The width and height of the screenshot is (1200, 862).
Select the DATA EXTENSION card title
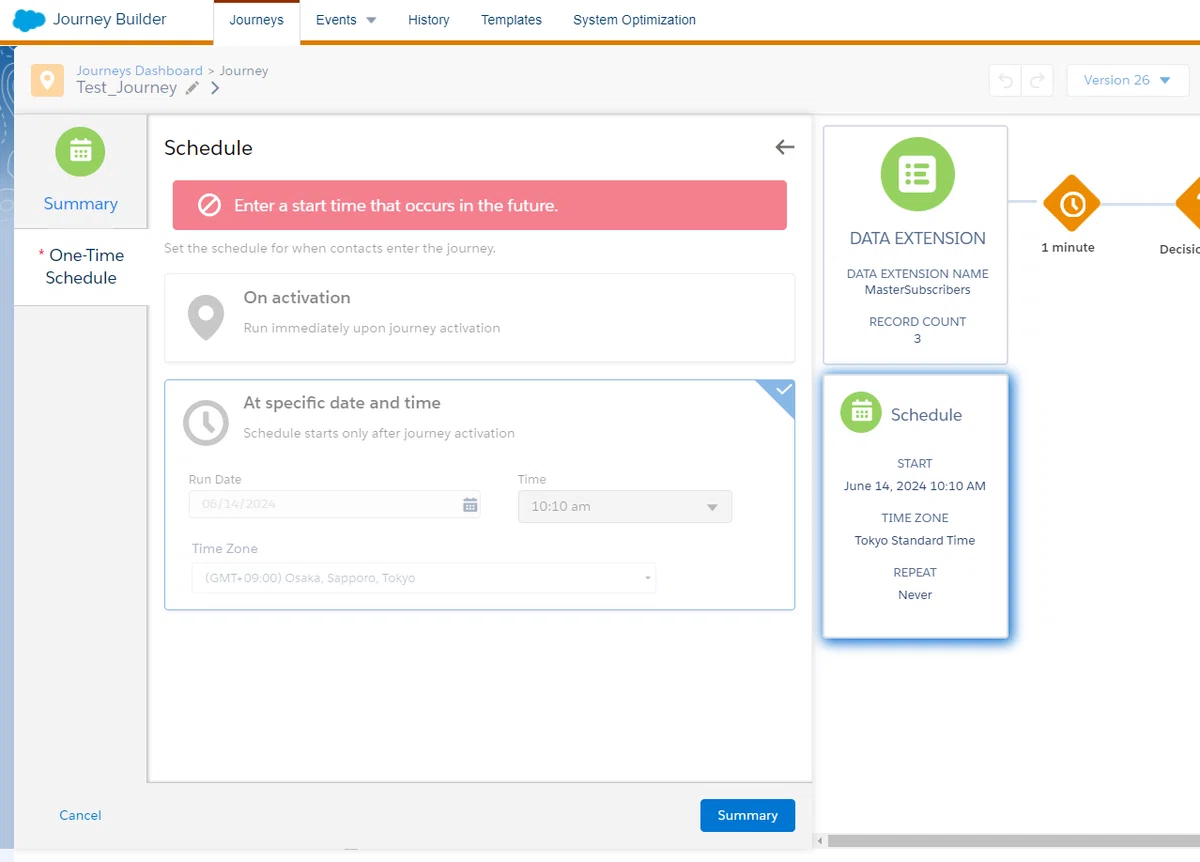coord(917,238)
